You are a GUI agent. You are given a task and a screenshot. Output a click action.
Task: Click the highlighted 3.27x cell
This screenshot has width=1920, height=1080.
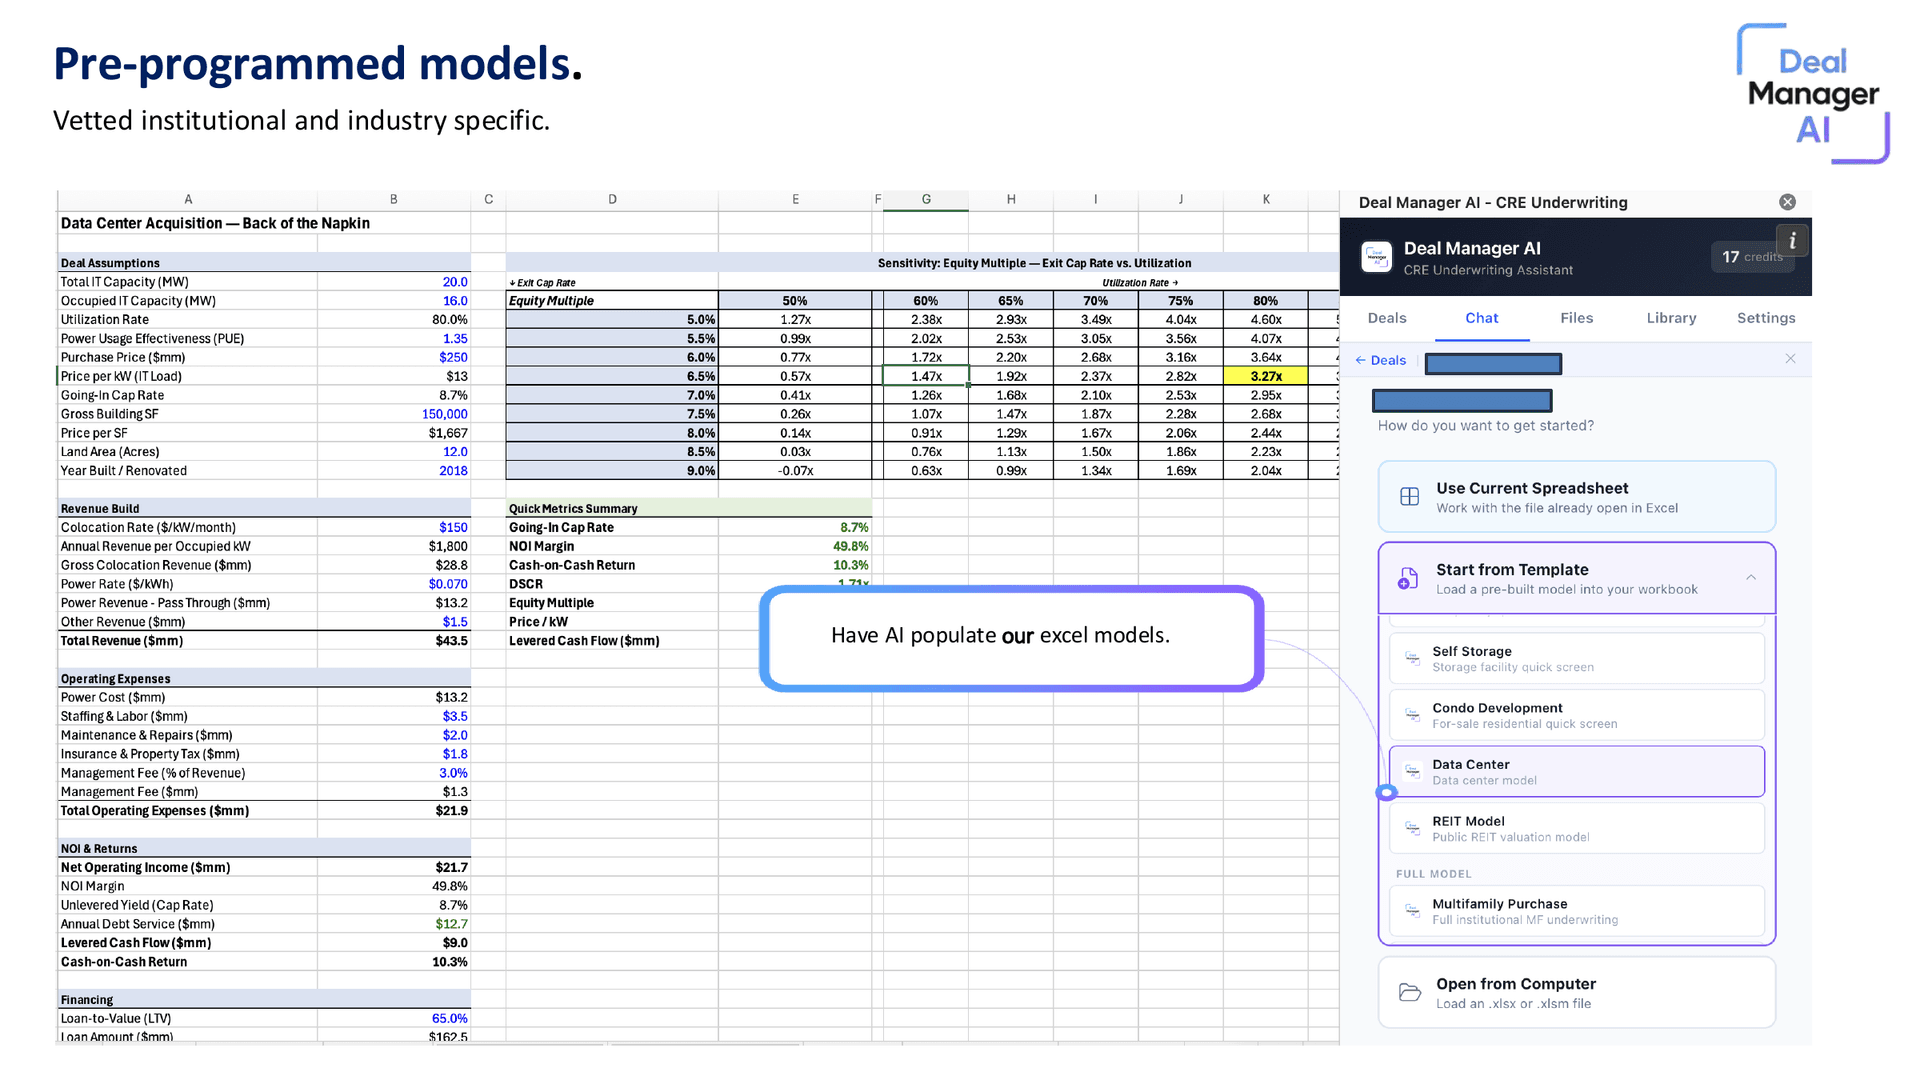[1266, 376]
